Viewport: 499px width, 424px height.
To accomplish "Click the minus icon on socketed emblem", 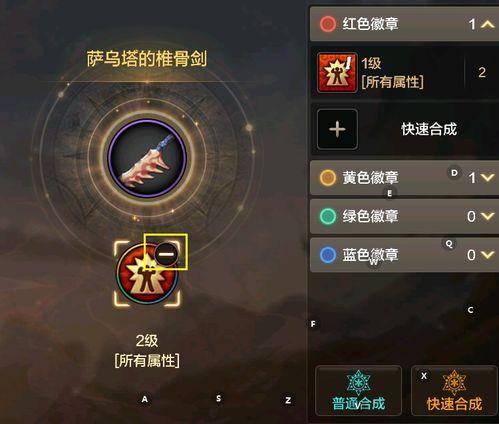I will [x=166, y=255].
